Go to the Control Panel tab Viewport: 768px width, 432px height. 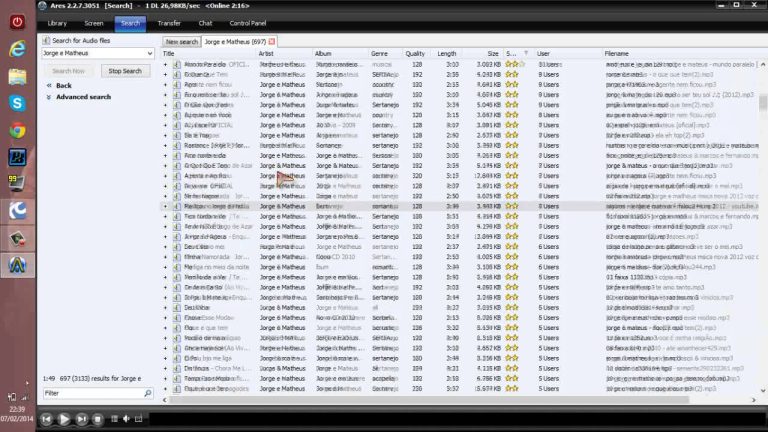pos(247,22)
